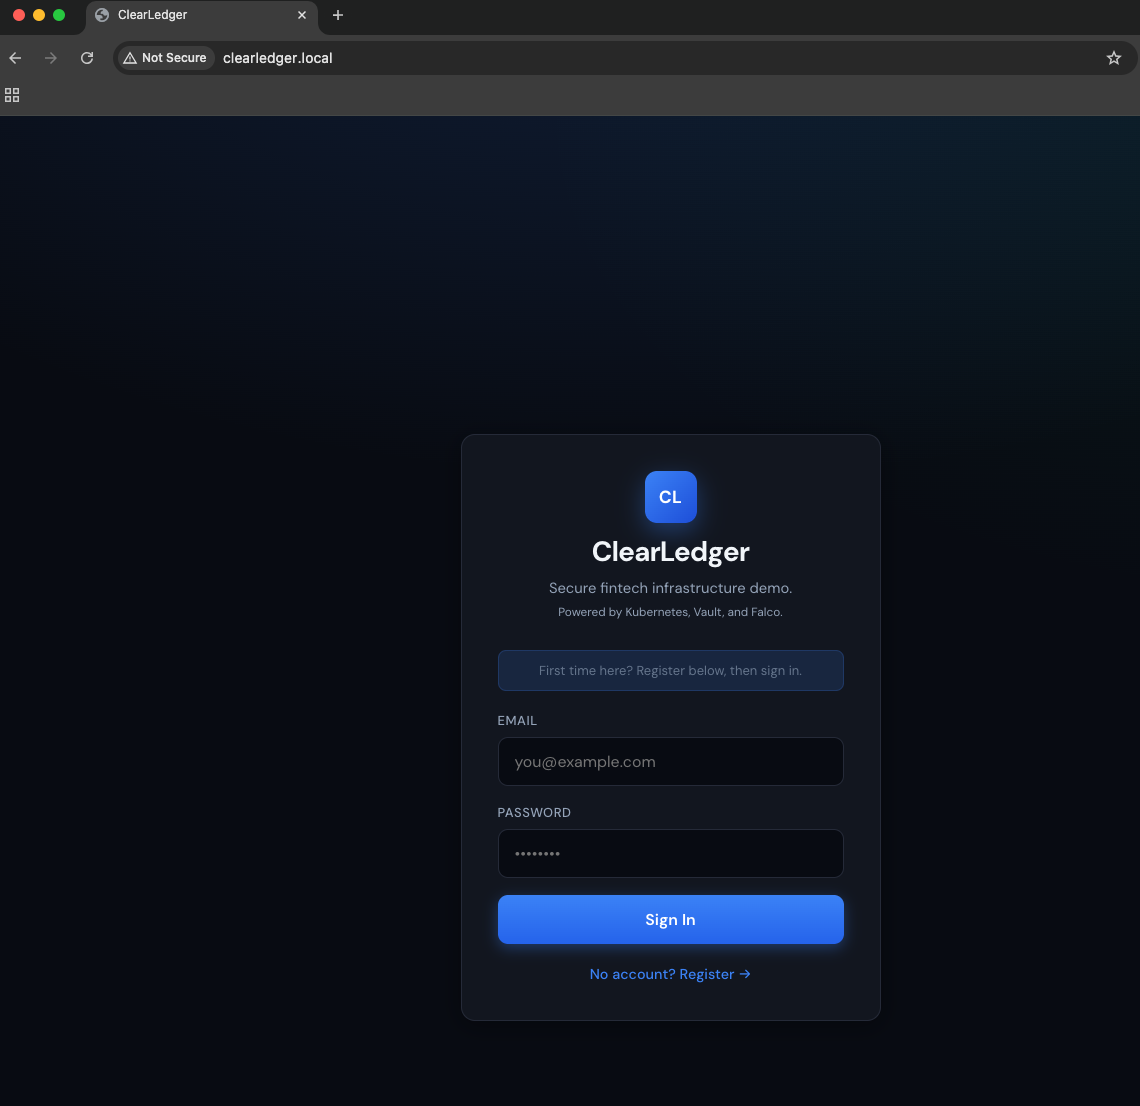Maximize window using green button
Screen dimensions: 1140x1106
point(59,15)
